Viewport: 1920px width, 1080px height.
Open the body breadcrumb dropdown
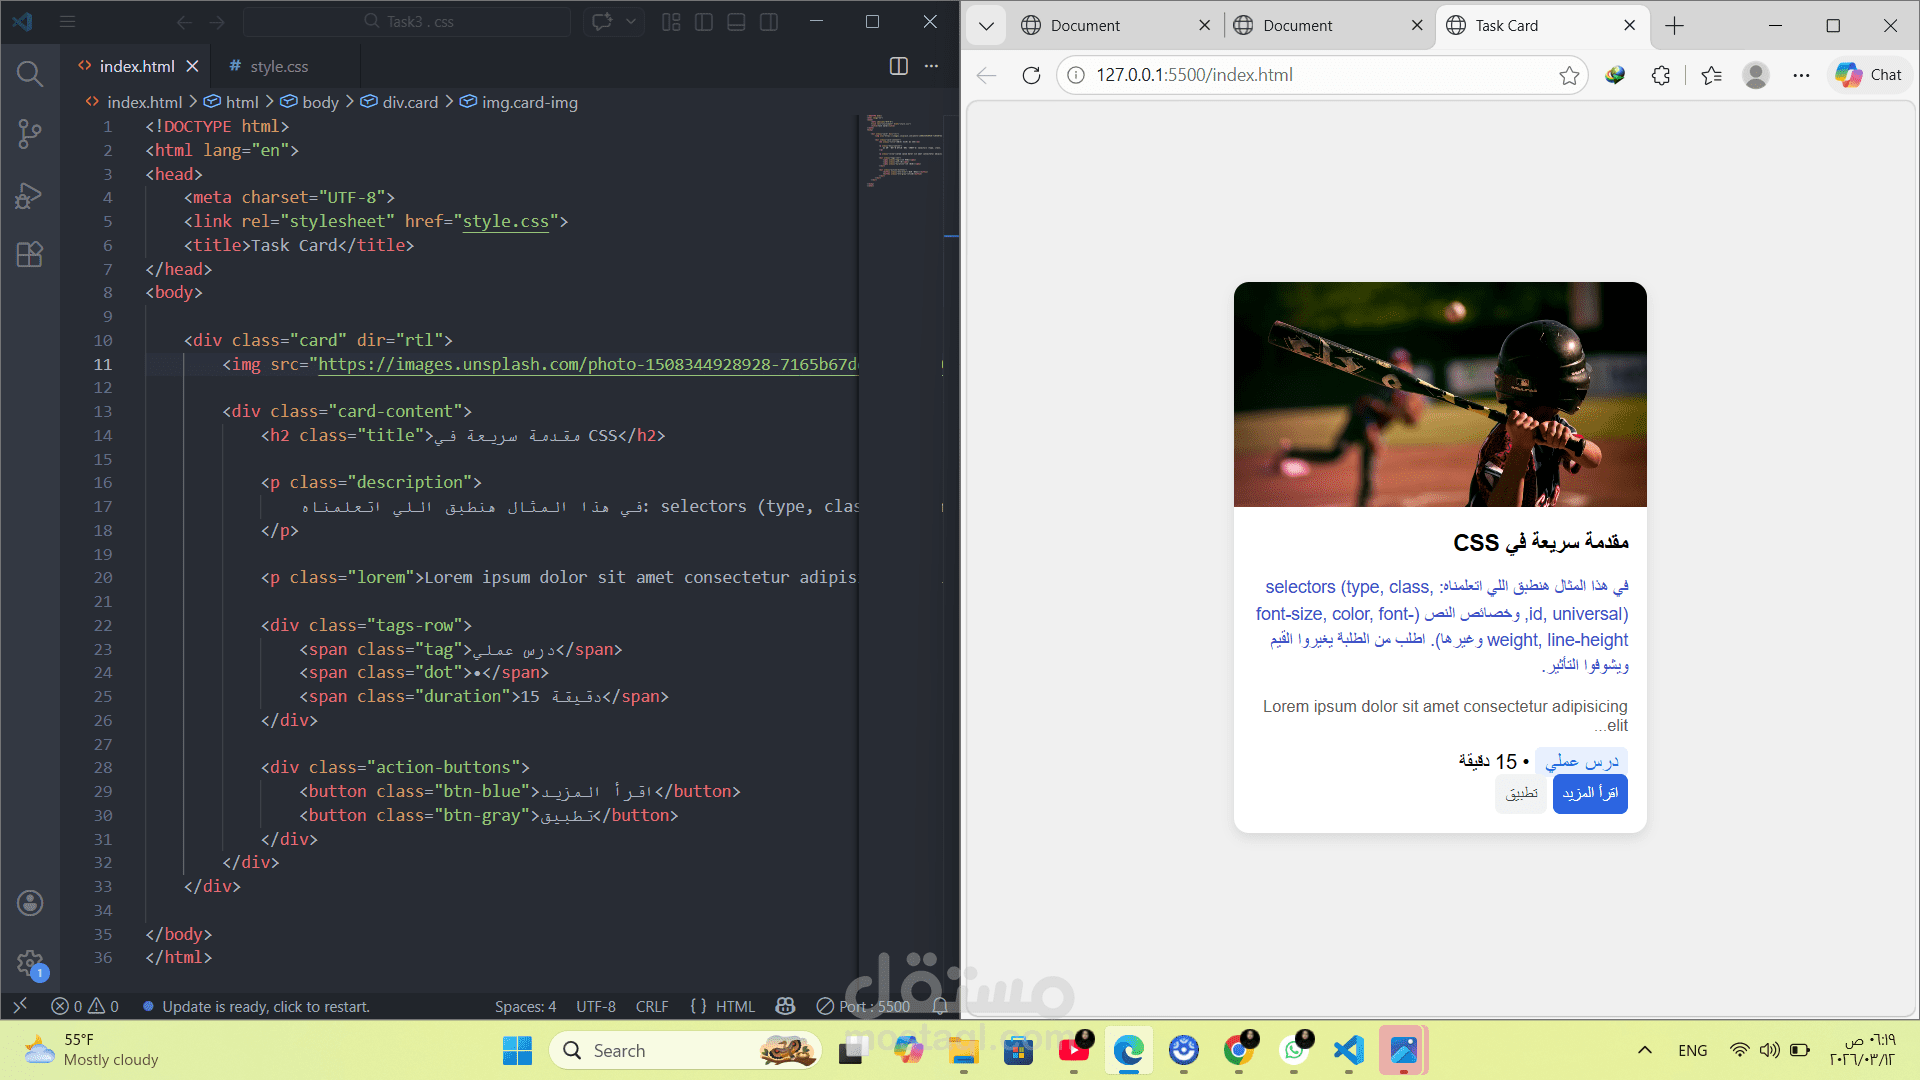[x=321, y=102]
